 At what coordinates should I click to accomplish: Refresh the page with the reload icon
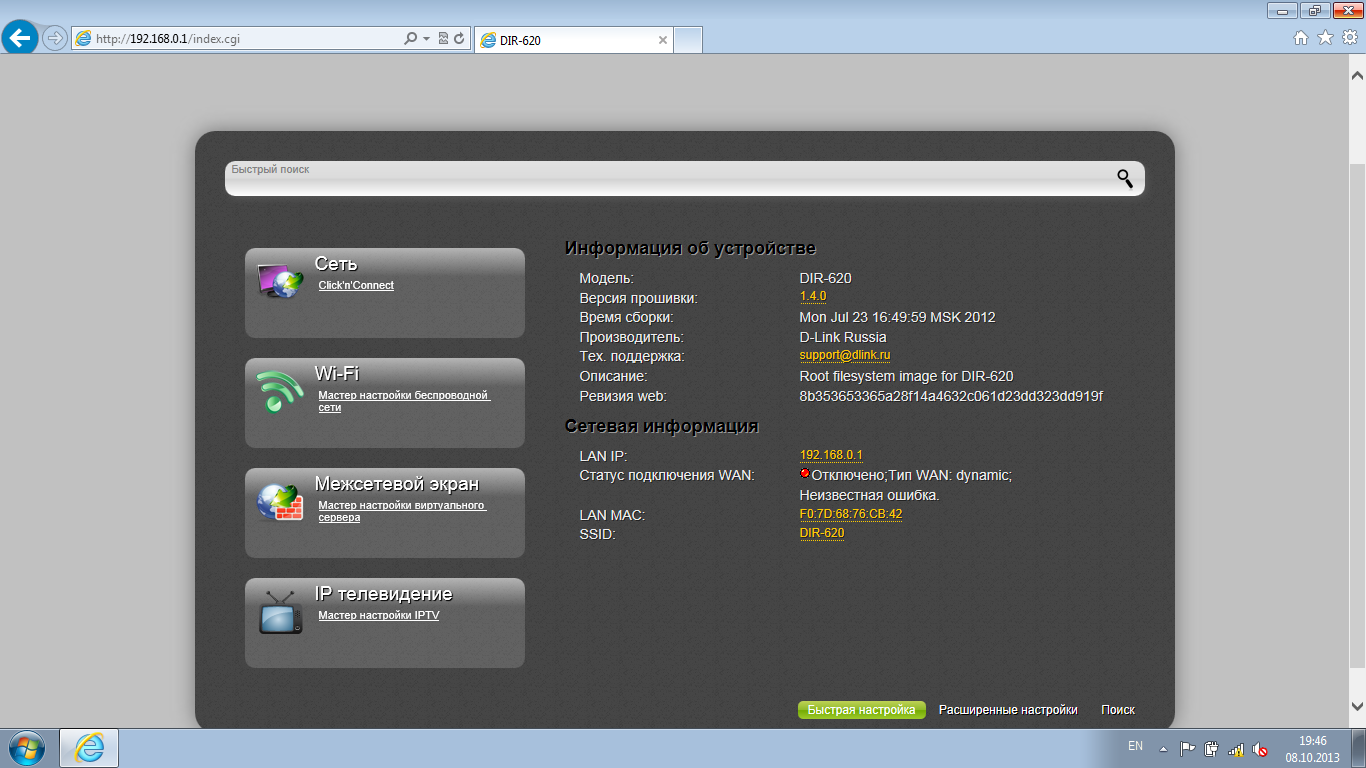(459, 39)
